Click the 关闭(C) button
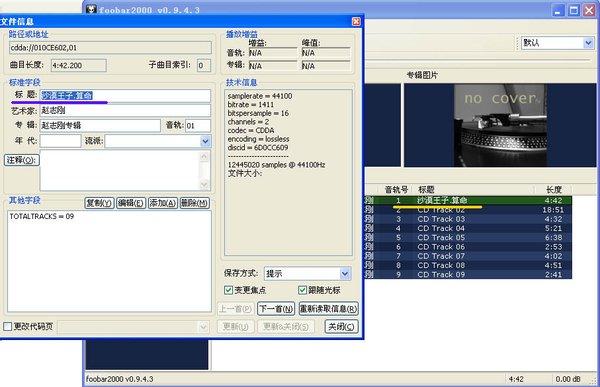600x387 pixels. (341, 327)
